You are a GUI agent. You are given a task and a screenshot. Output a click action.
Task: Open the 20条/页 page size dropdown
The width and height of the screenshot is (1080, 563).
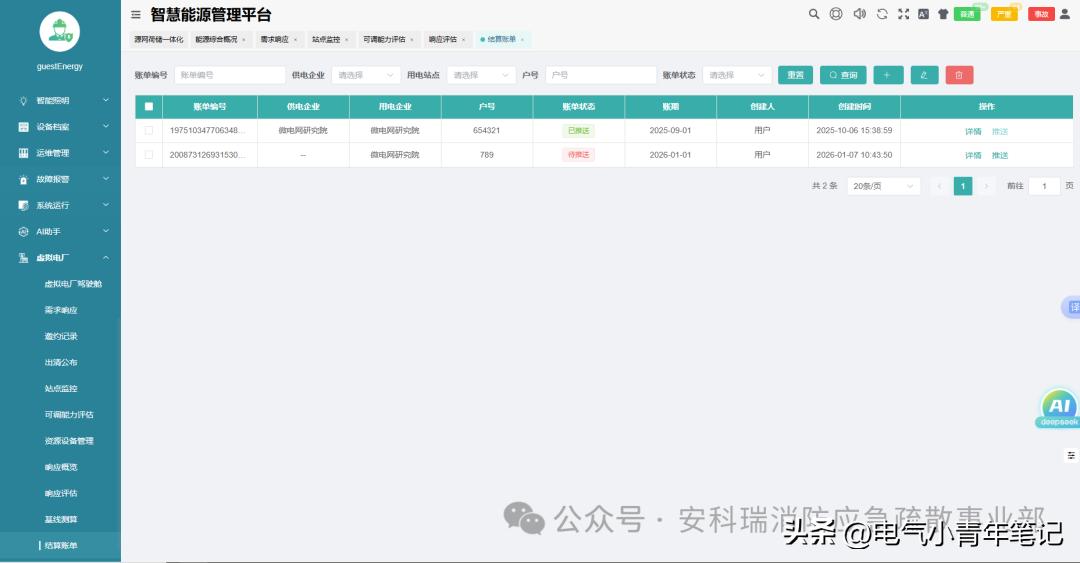(883, 186)
